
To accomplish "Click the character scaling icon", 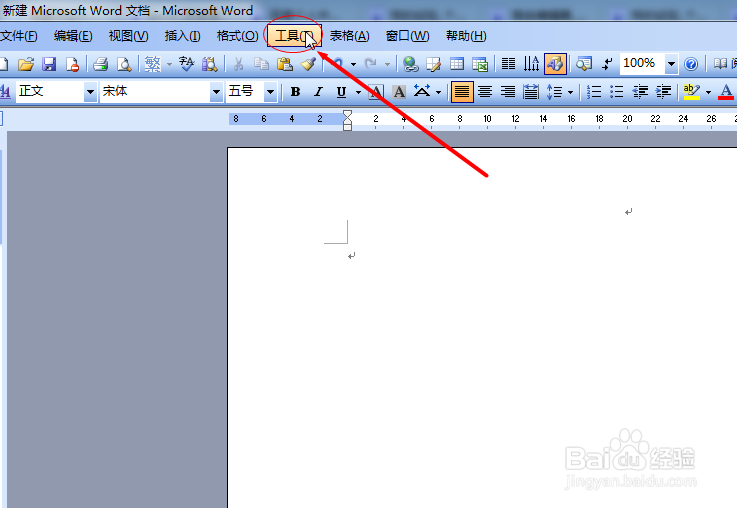I will [x=422, y=92].
